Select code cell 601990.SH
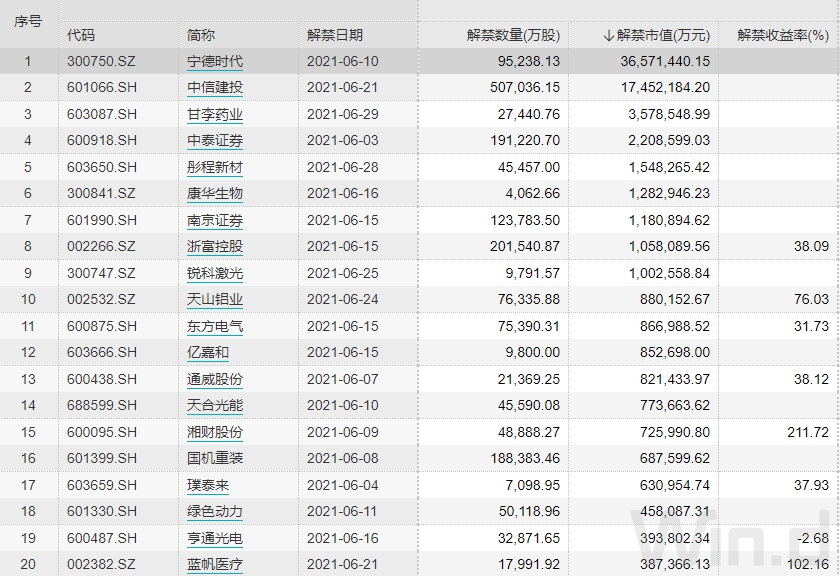Screen dimensions: 840x576 click(x=102, y=220)
